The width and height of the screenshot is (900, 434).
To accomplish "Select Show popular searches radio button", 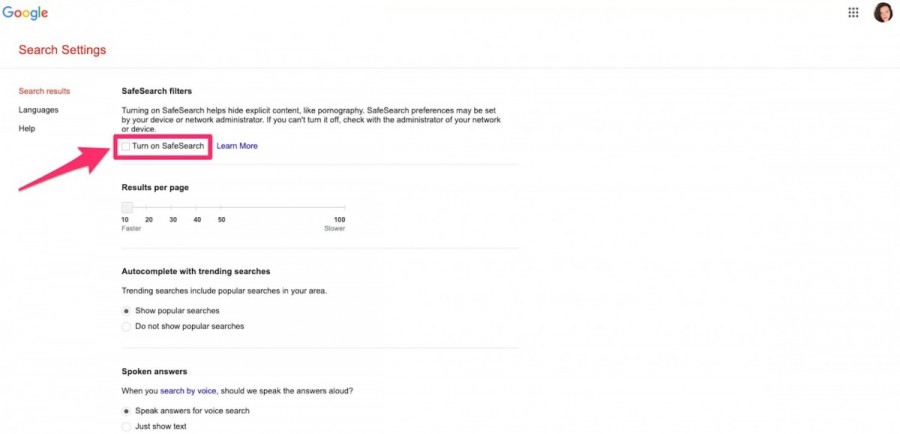I will pyautogui.click(x=126, y=311).
